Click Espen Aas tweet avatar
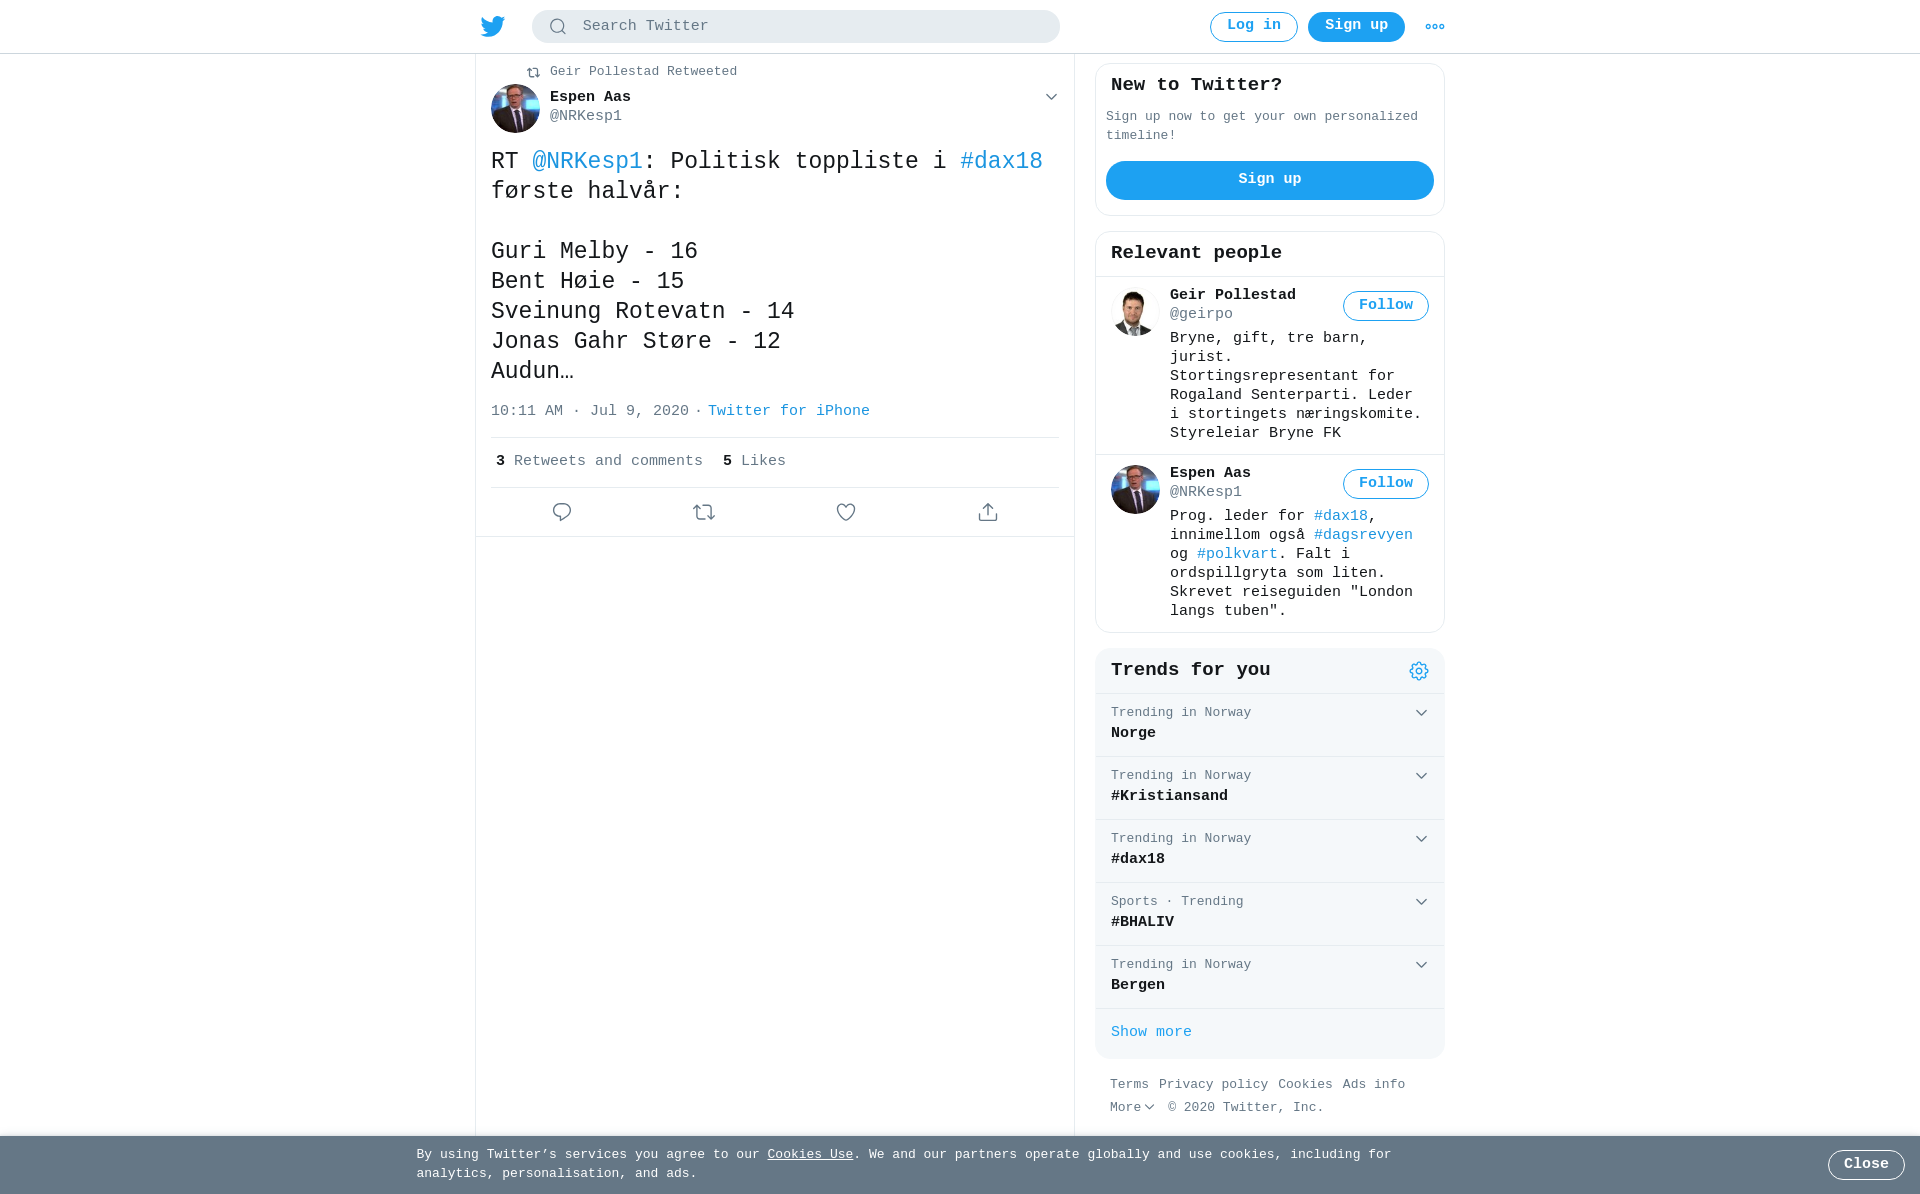The width and height of the screenshot is (1920, 1194). pos(515,108)
